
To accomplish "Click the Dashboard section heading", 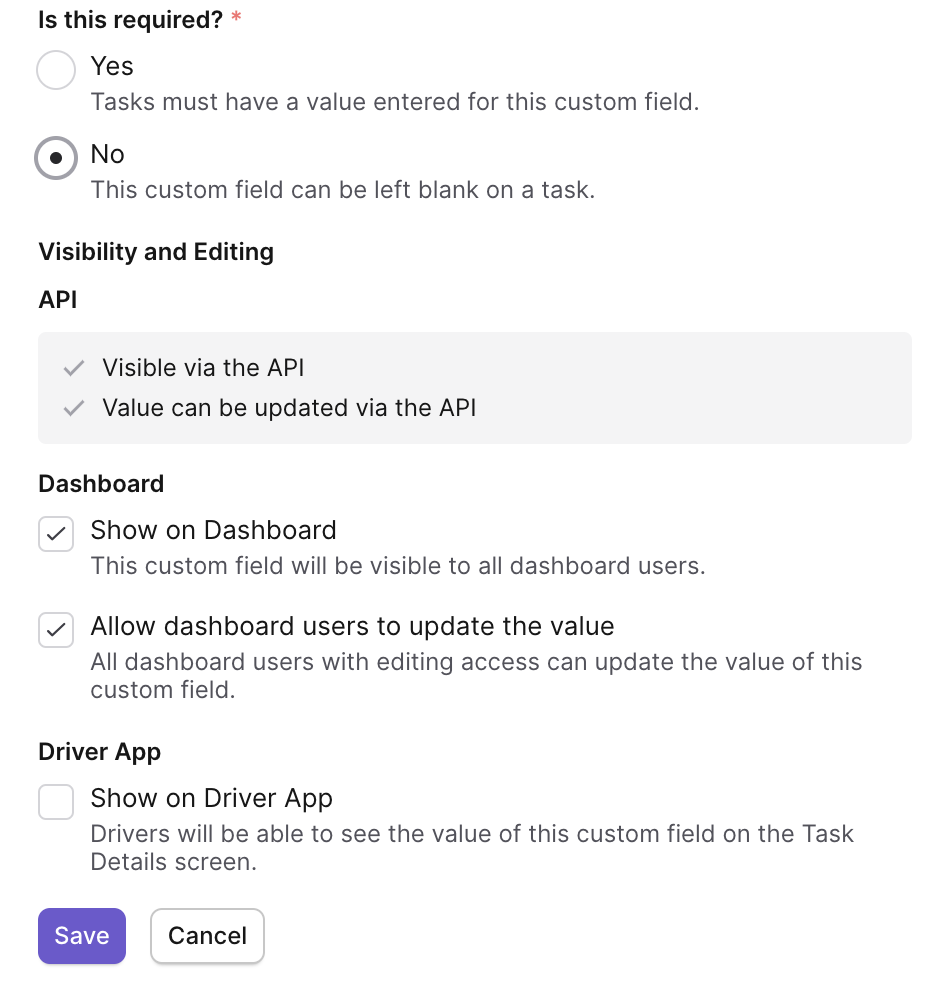I will click(101, 484).
